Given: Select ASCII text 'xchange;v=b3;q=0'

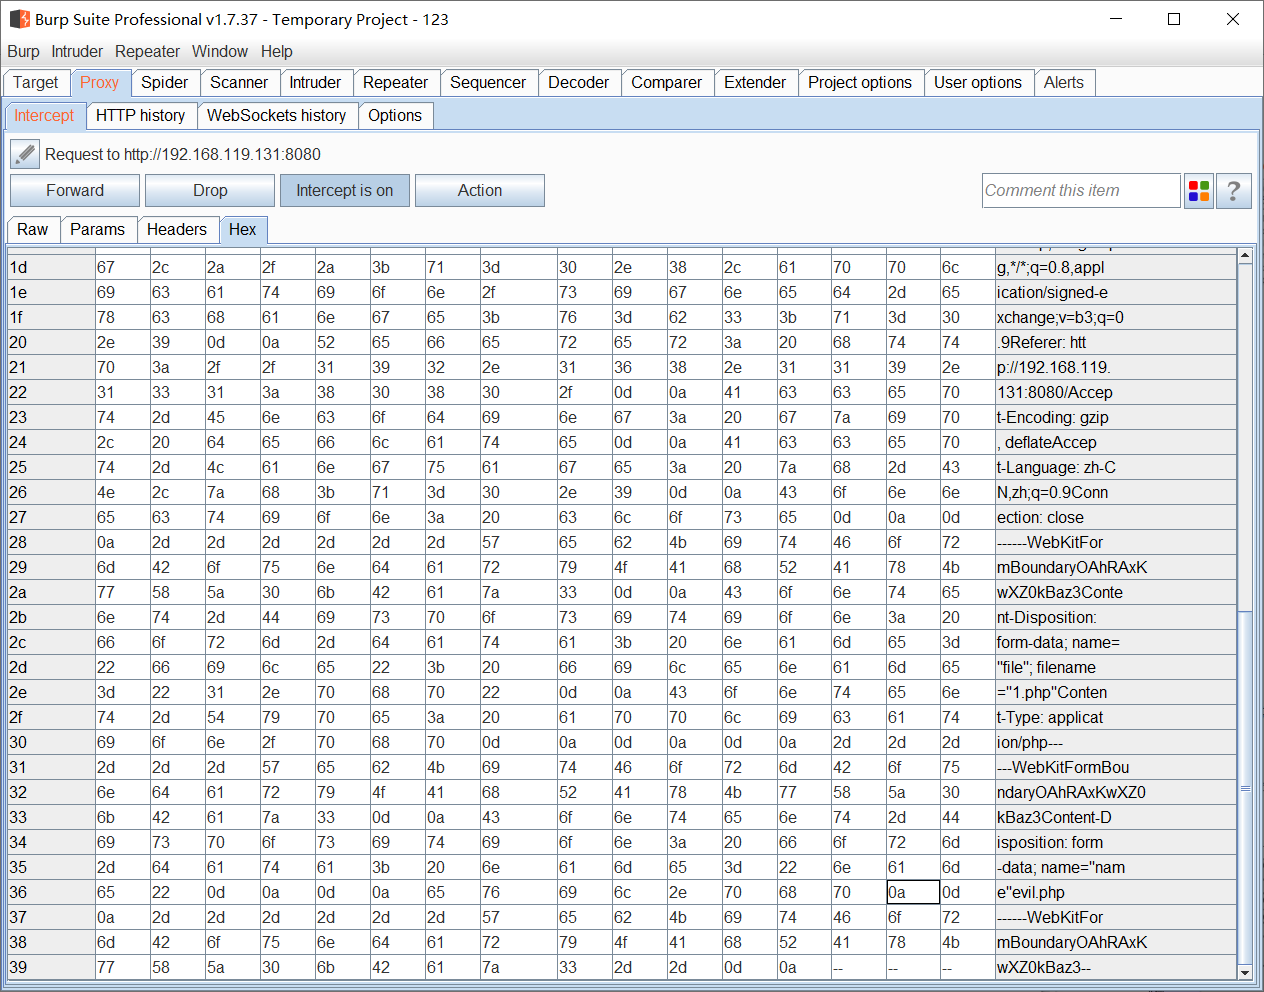Looking at the screenshot, I should [1060, 317].
